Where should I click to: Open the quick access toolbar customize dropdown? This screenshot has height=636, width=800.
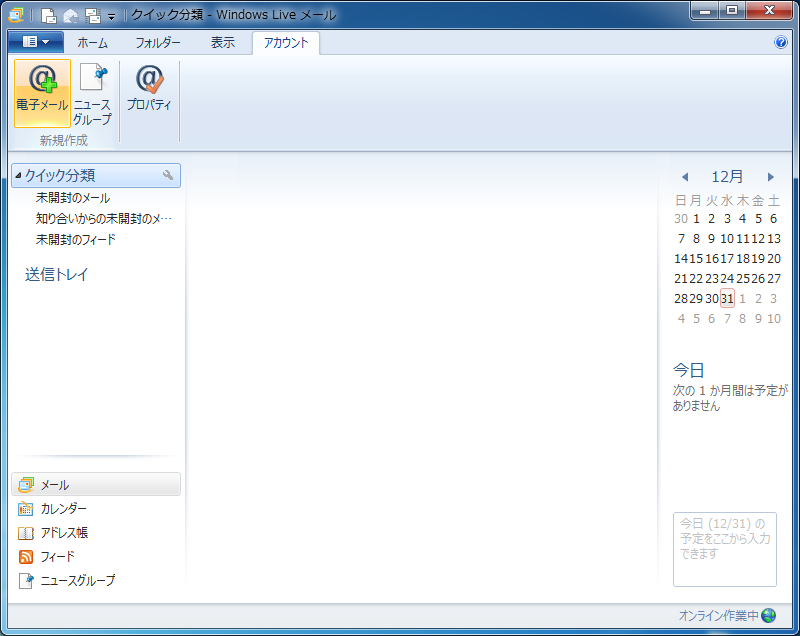click(111, 17)
